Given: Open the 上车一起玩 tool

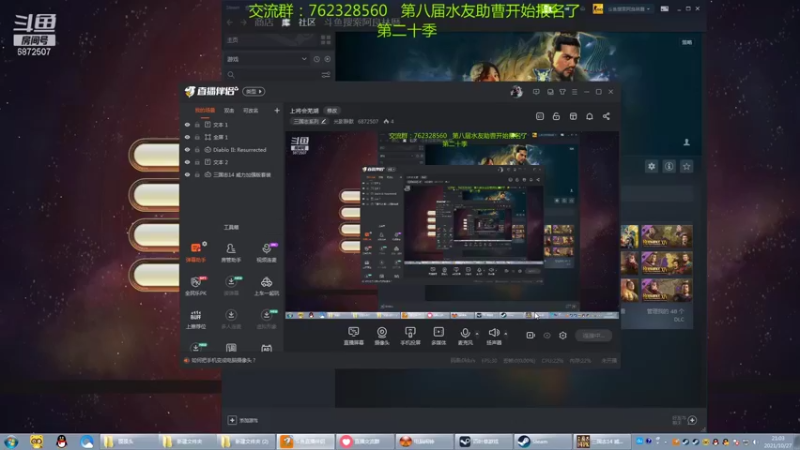Looking at the screenshot, I should [x=266, y=286].
